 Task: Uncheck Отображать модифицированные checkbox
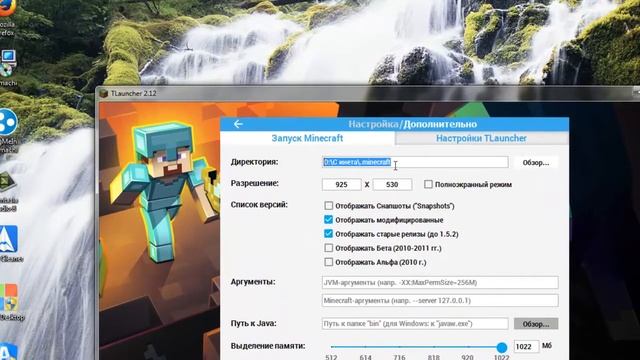[329, 220]
